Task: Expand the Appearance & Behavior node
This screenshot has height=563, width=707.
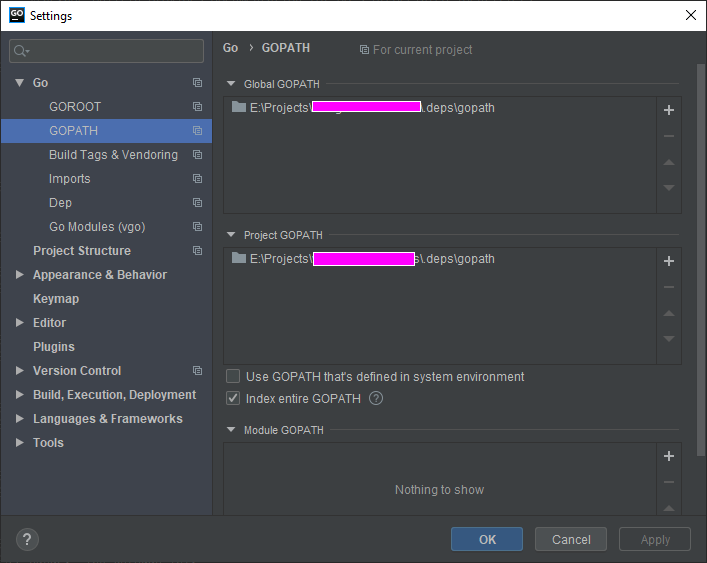Action: 19,275
